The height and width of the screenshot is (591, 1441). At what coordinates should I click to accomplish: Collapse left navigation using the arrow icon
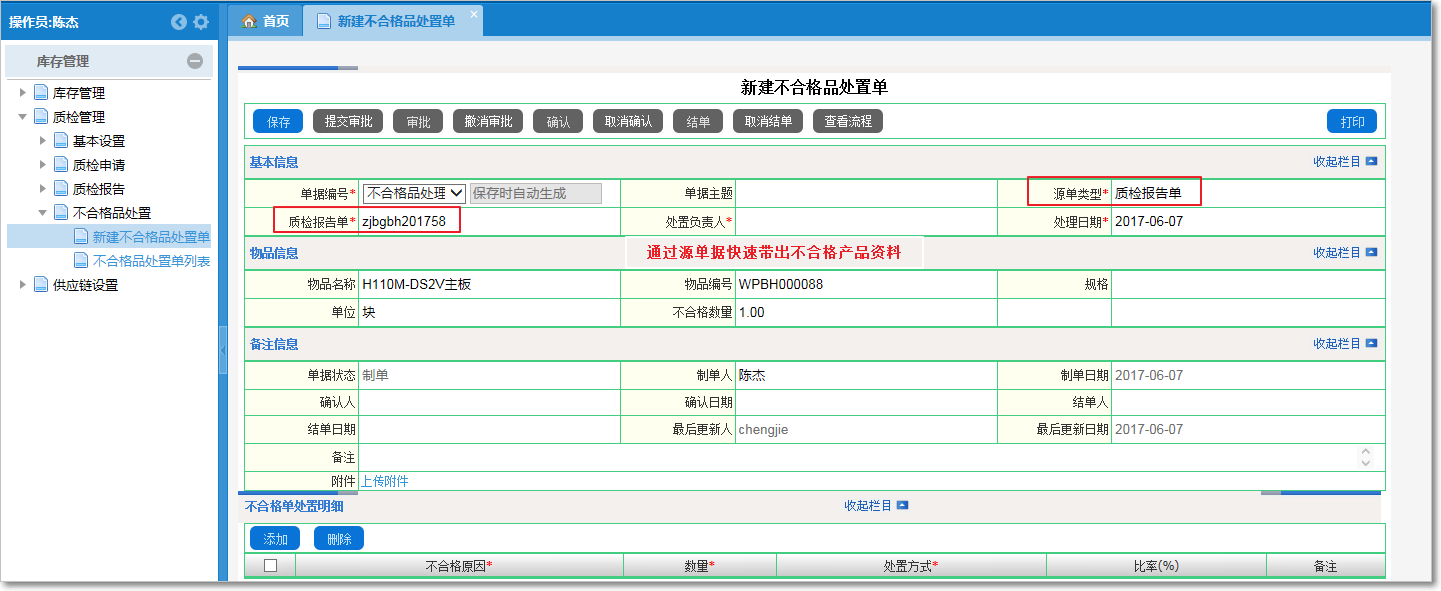pyautogui.click(x=179, y=20)
